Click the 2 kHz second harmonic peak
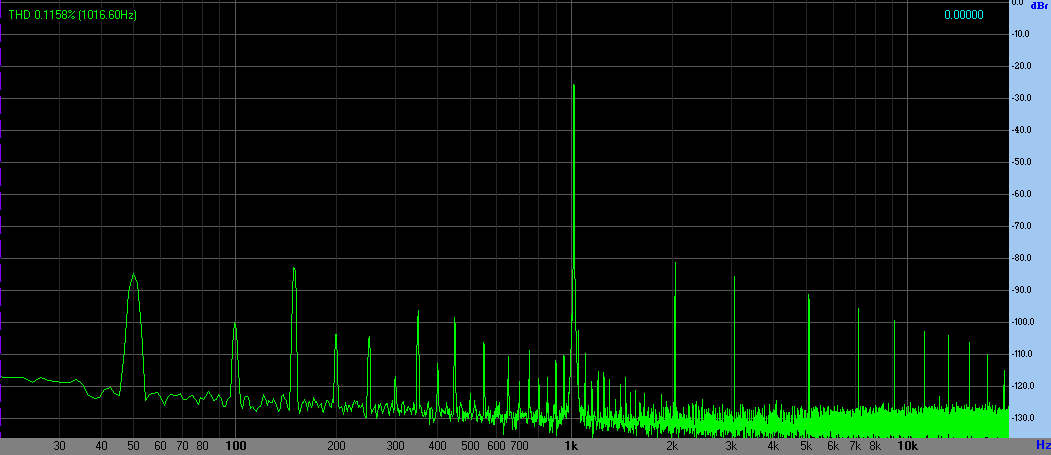This screenshot has width=1051, height=455. 675,263
